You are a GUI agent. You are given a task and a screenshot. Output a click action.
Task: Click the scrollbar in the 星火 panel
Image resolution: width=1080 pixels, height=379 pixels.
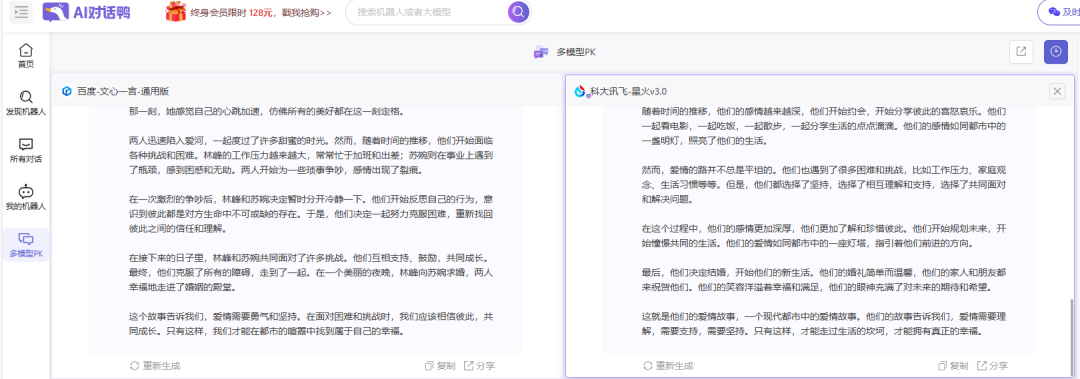(x=1071, y=337)
